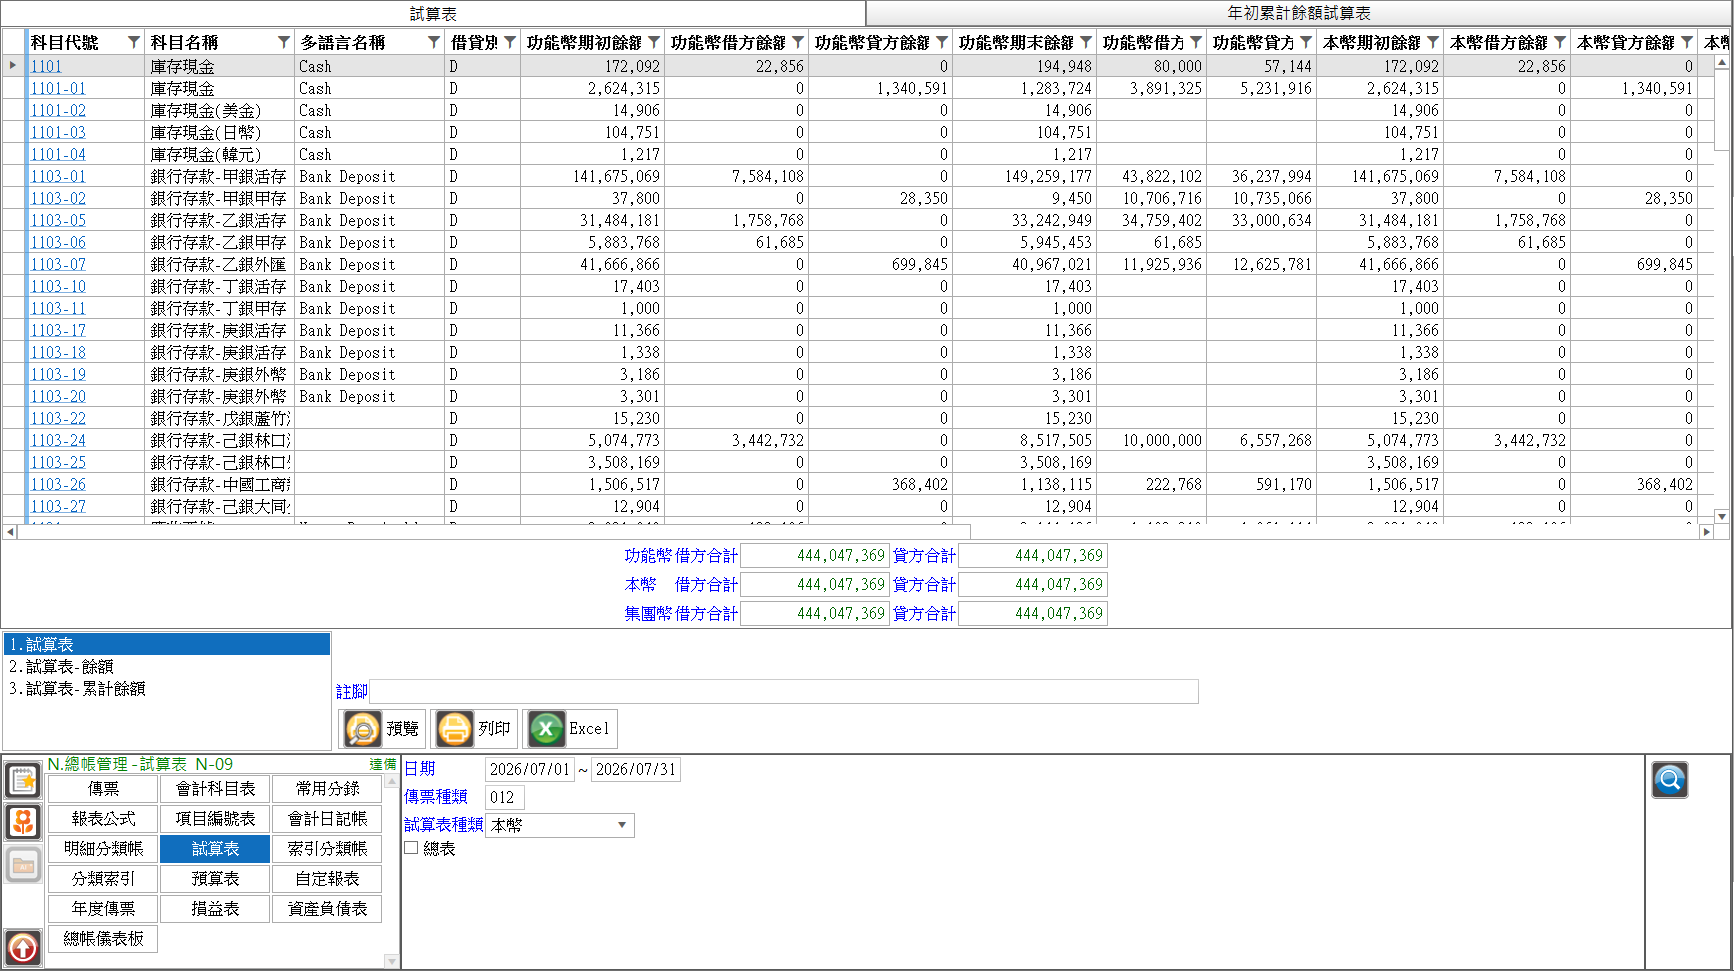Click the filter funnel on 多語言名稱 column

point(434,42)
